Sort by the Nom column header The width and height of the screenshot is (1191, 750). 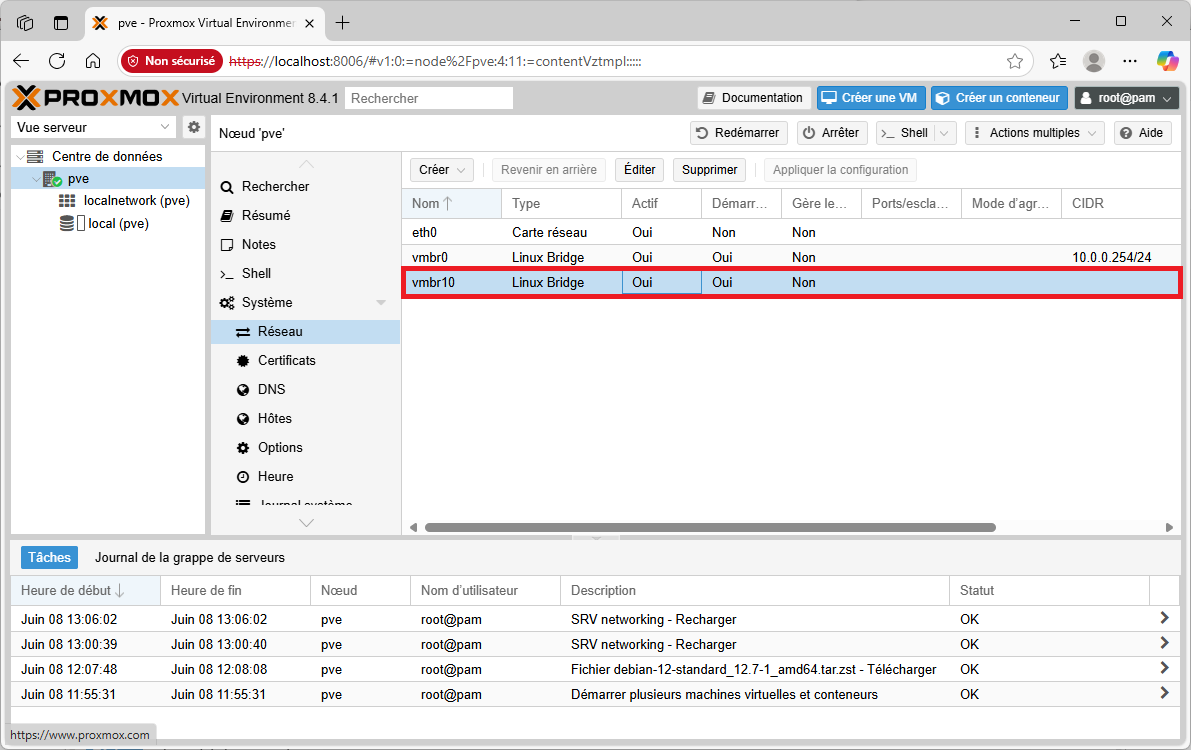point(451,204)
